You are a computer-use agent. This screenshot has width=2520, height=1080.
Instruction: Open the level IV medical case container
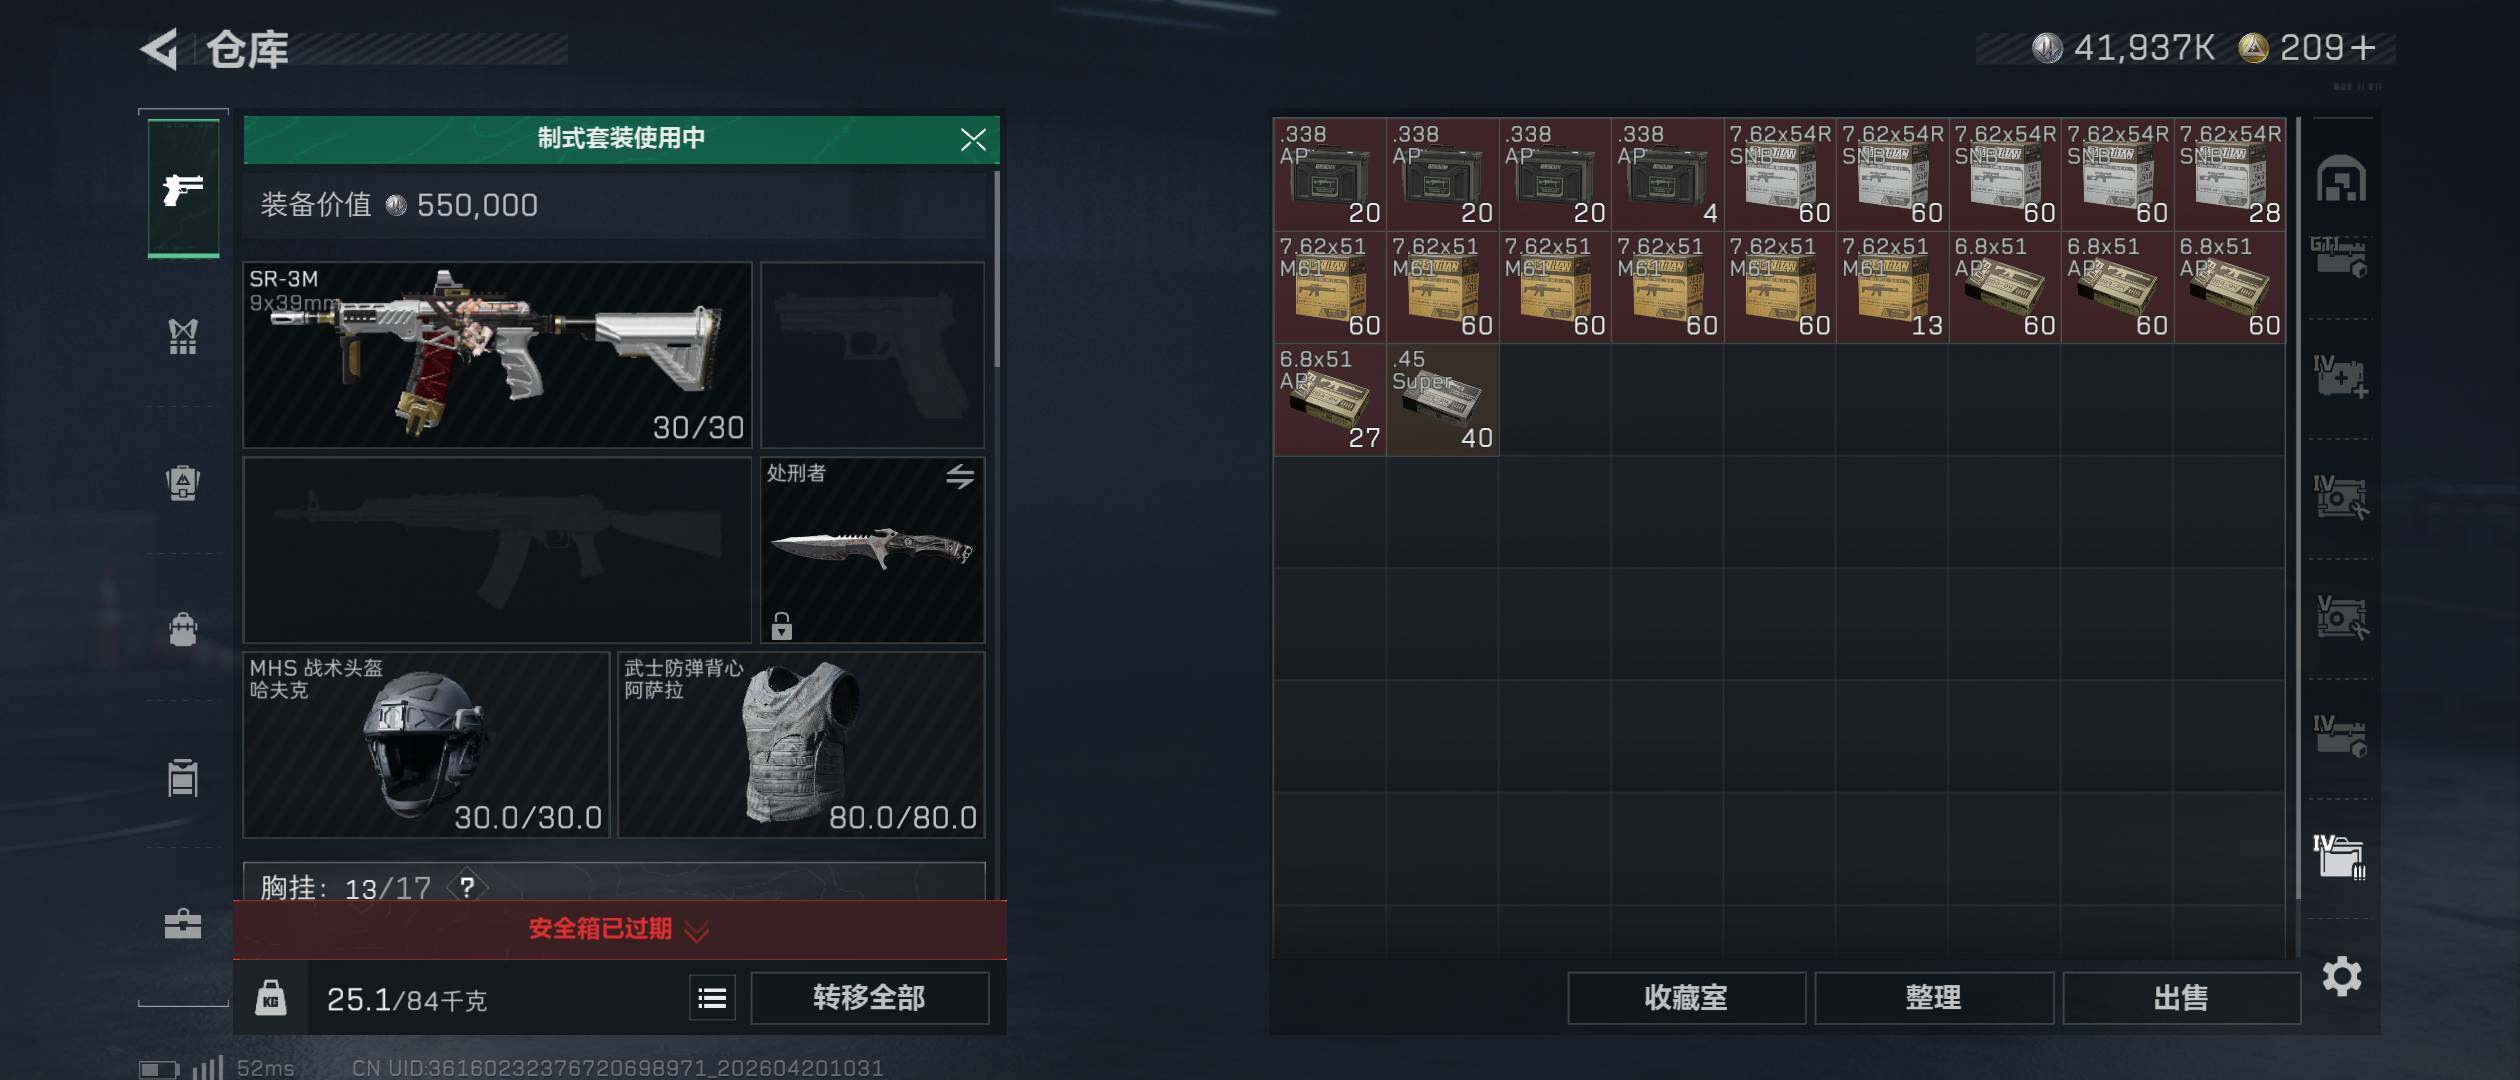(2340, 377)
